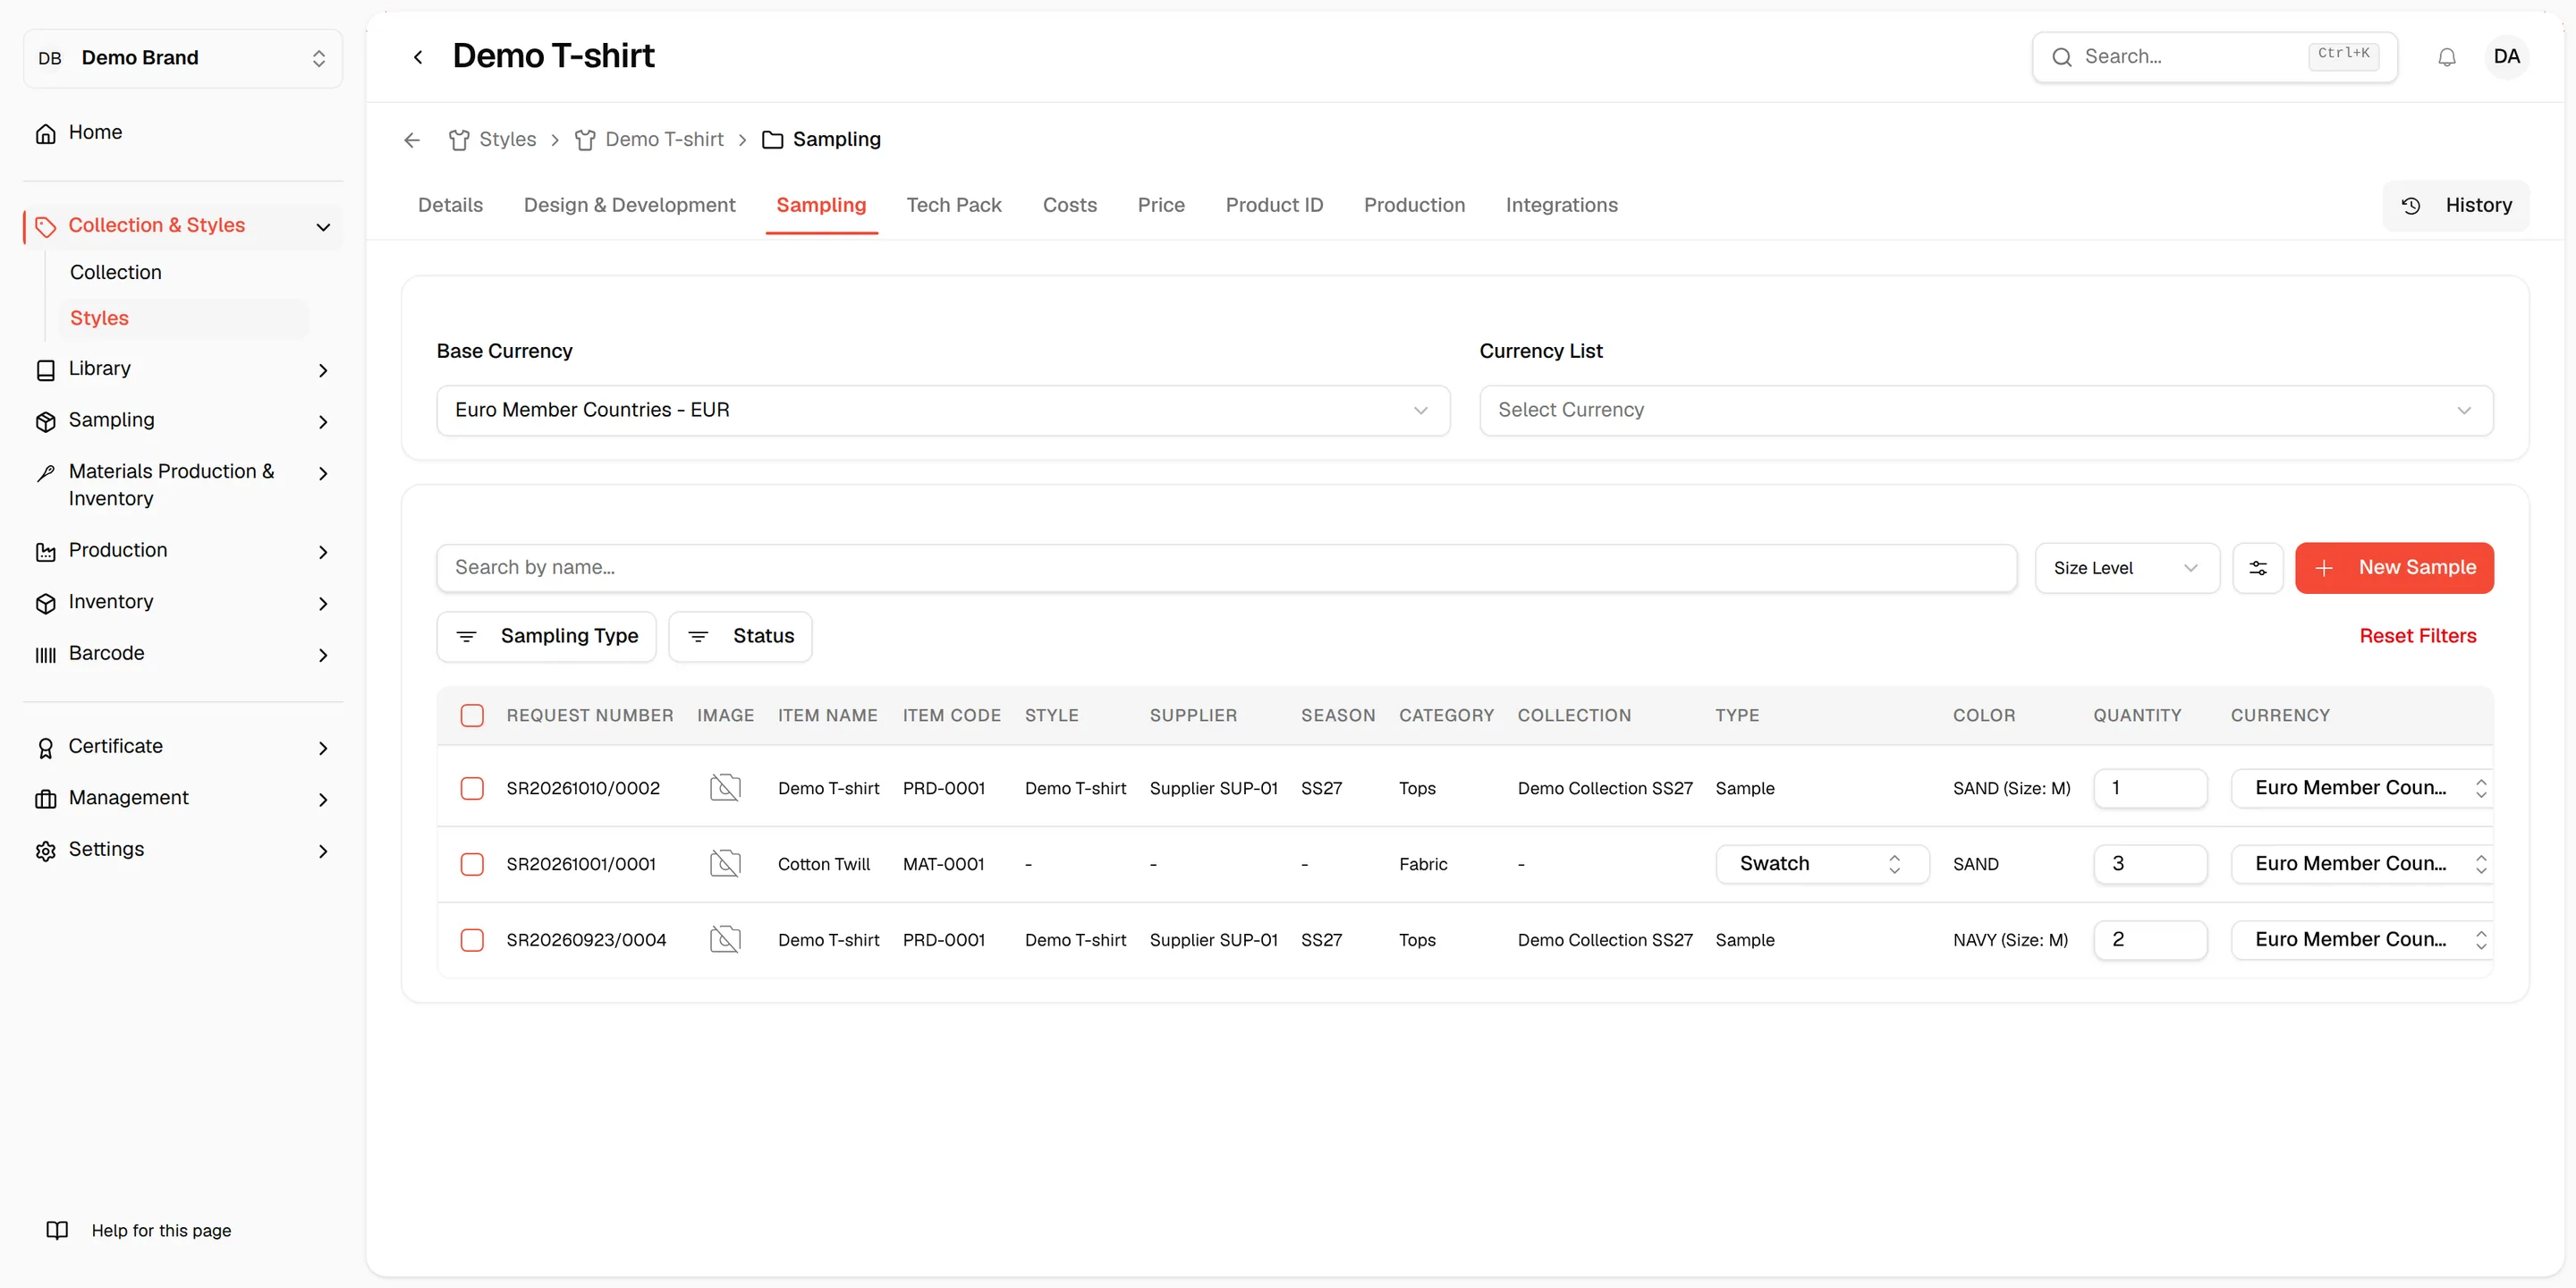This screenshot has height=1288, width=2576.
Task: Collapse the Collection & Styles section chevron
Action: coord(323,227)
